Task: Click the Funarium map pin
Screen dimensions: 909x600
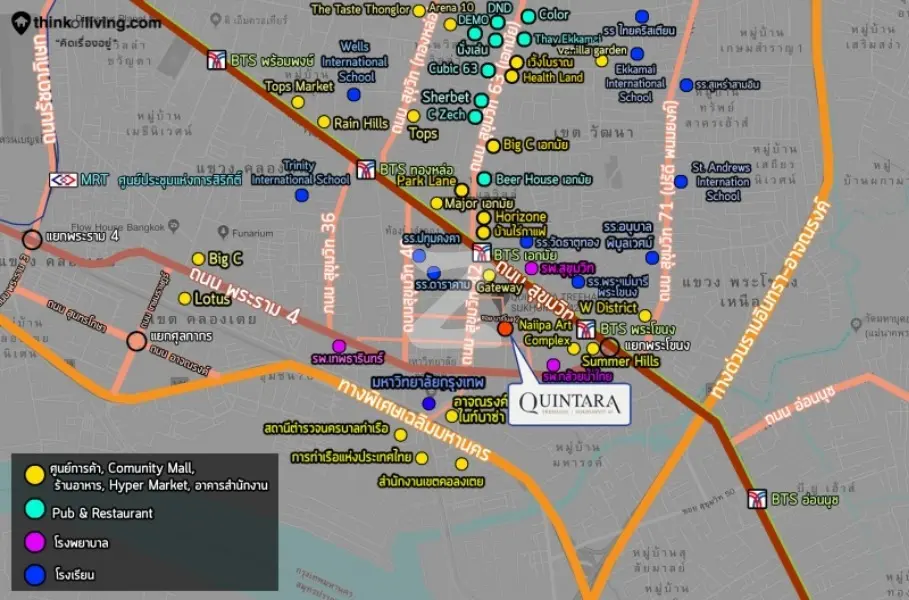Action: coord(224,232)
